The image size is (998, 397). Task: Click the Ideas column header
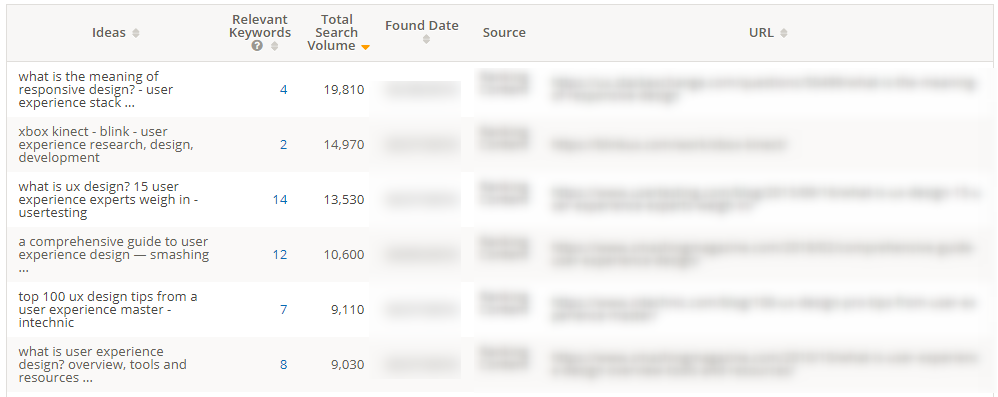109,33
